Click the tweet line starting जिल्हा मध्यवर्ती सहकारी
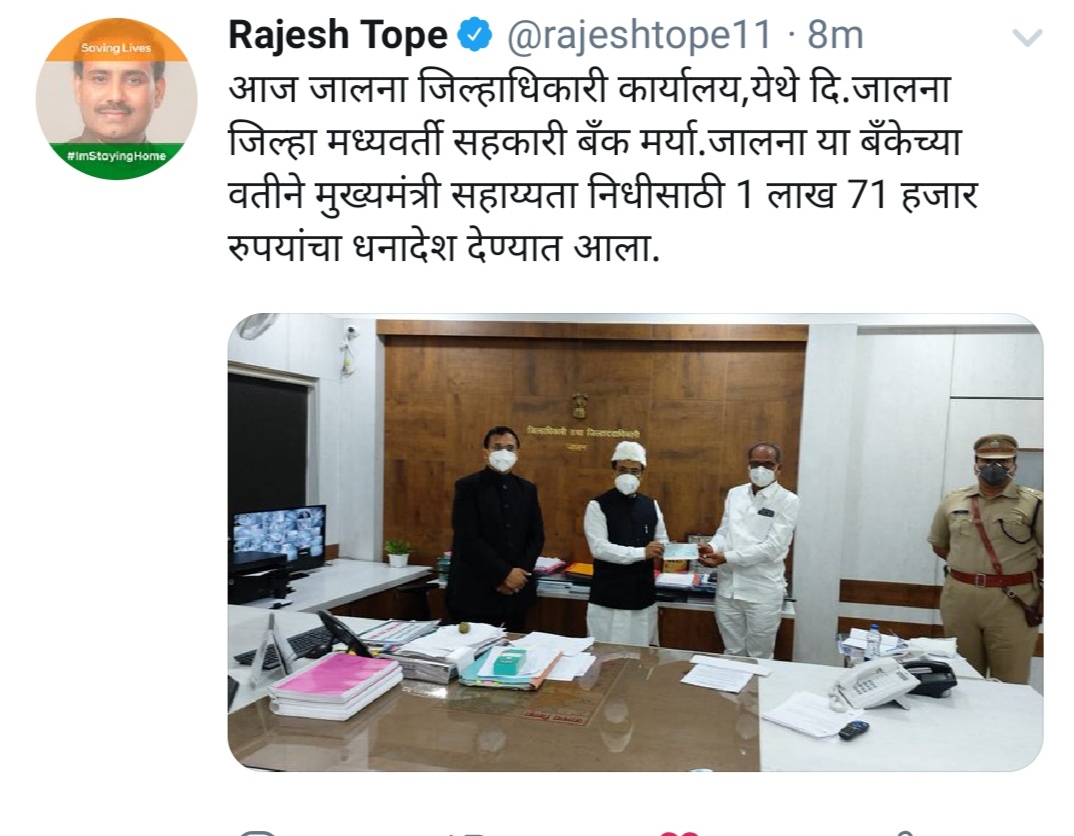Viewport: 1074px width, 836px height. (595, 142)
